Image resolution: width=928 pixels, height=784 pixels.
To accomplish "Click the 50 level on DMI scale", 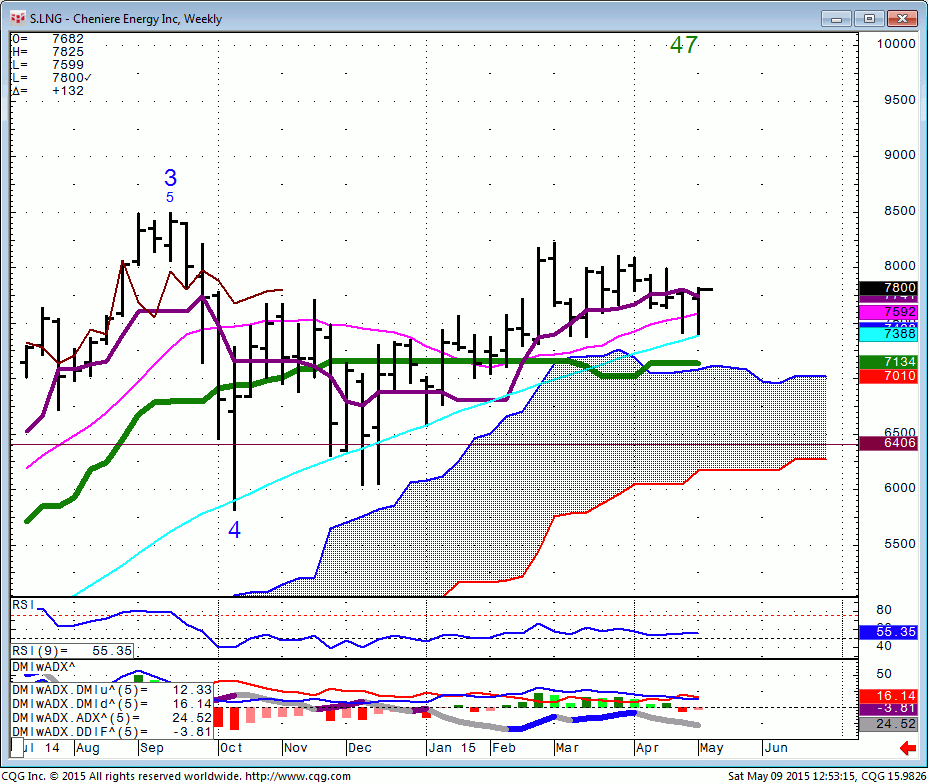I will tap(884, 673).
